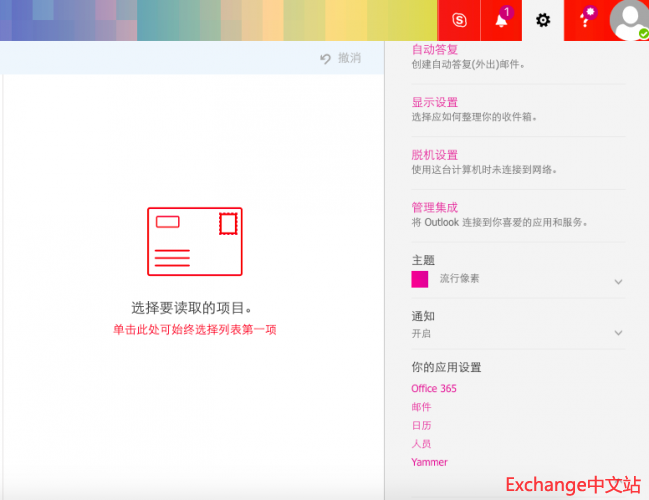
Task: Click 单击此处可始终选择列表第一项 link
Action: [194, 329]
